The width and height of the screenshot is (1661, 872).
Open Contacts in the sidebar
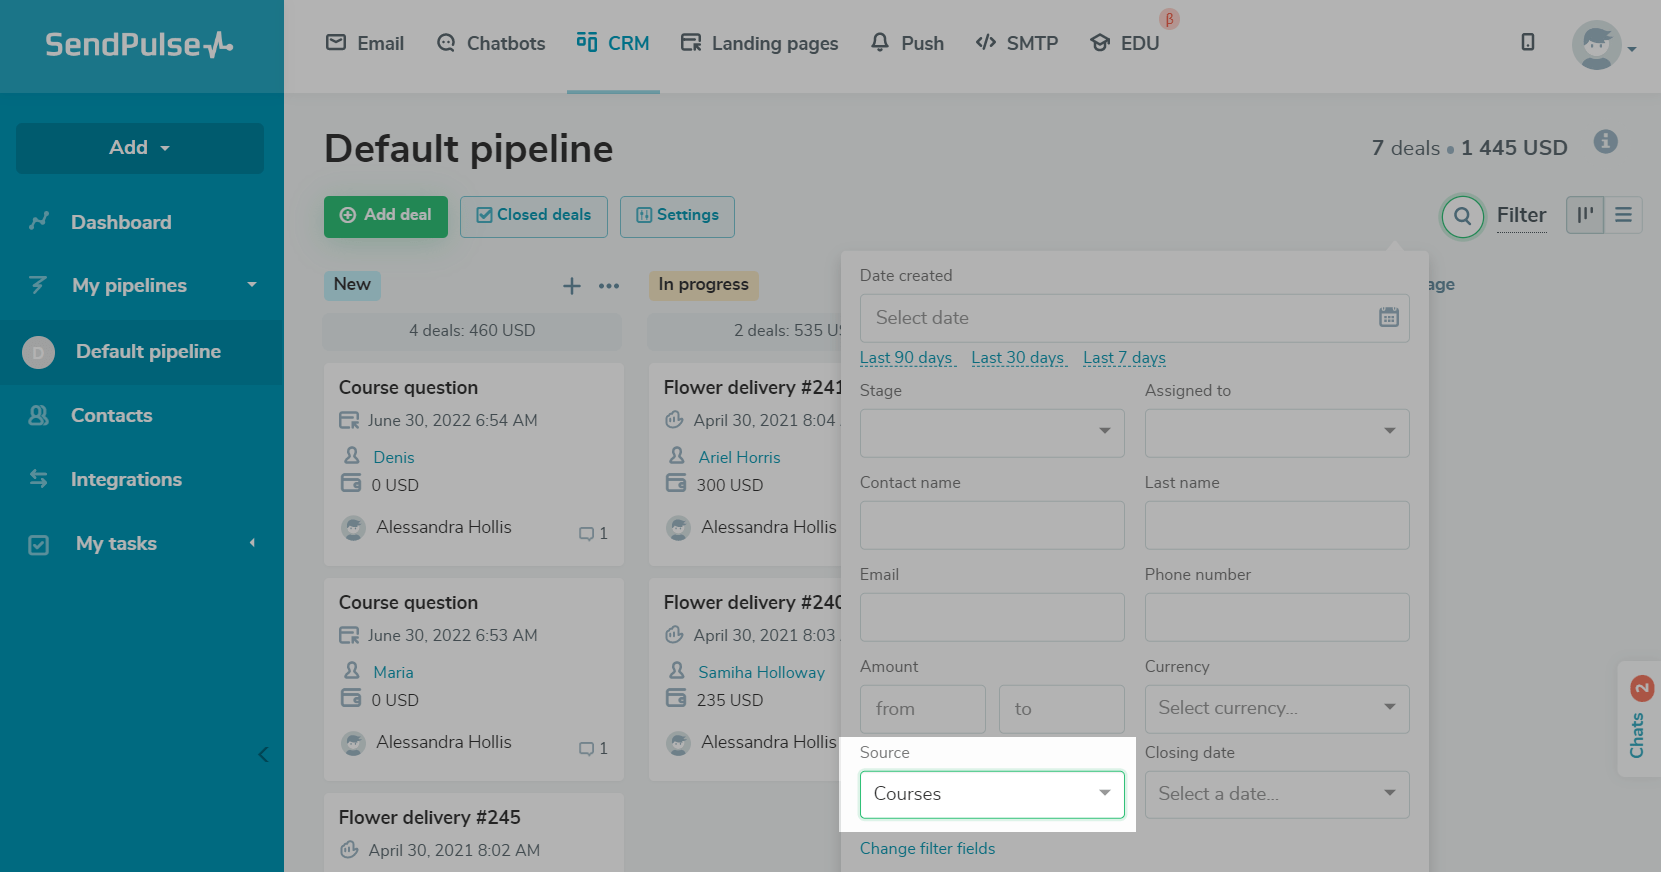[111, 415]
